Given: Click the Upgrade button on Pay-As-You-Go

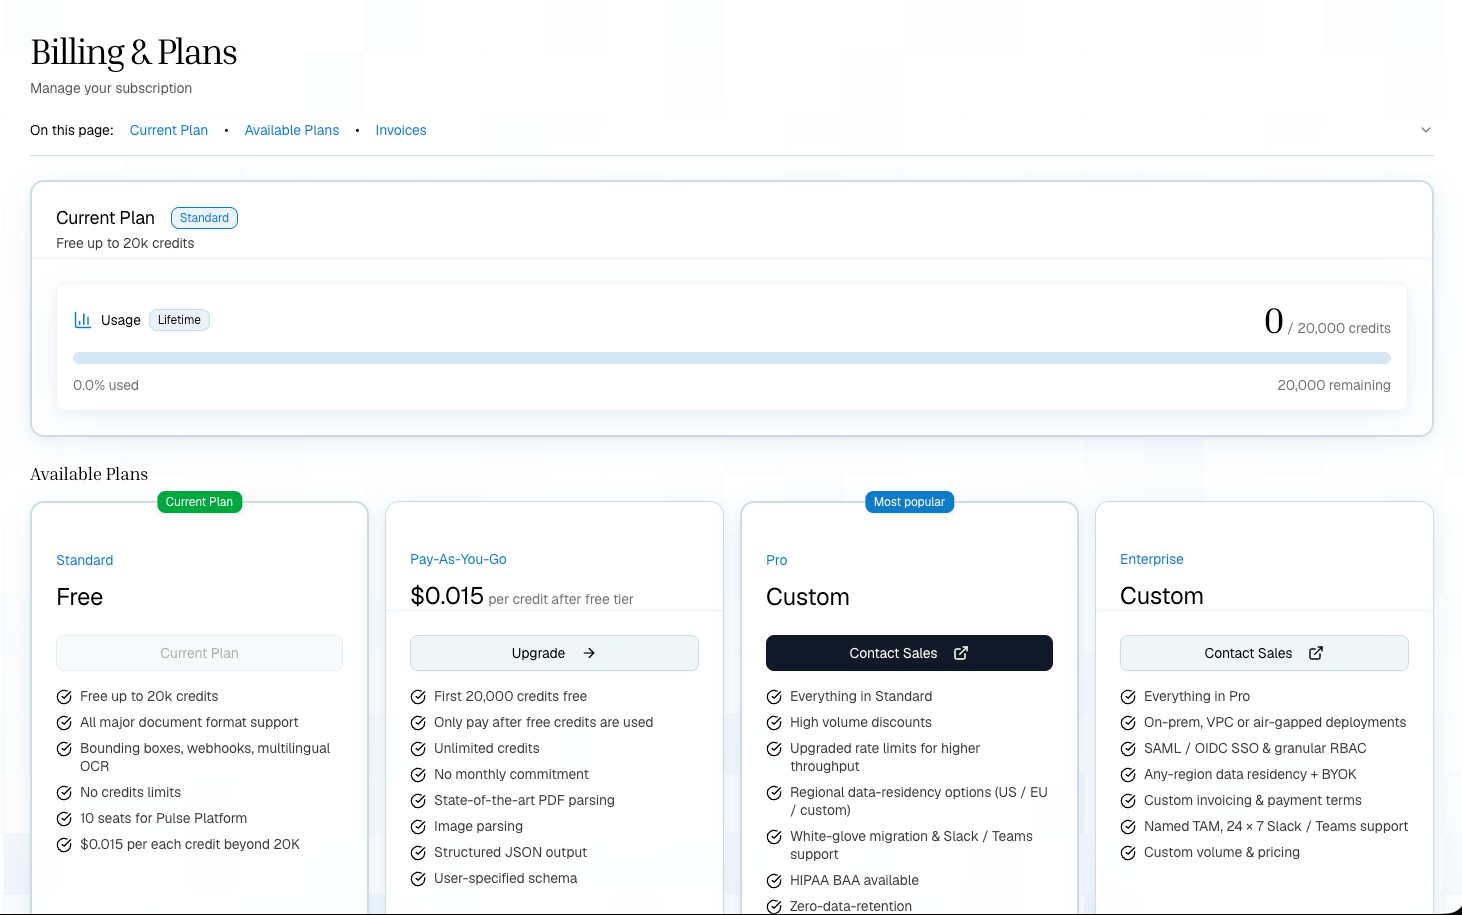Looking at the screenshot, I should coord(554,653).
